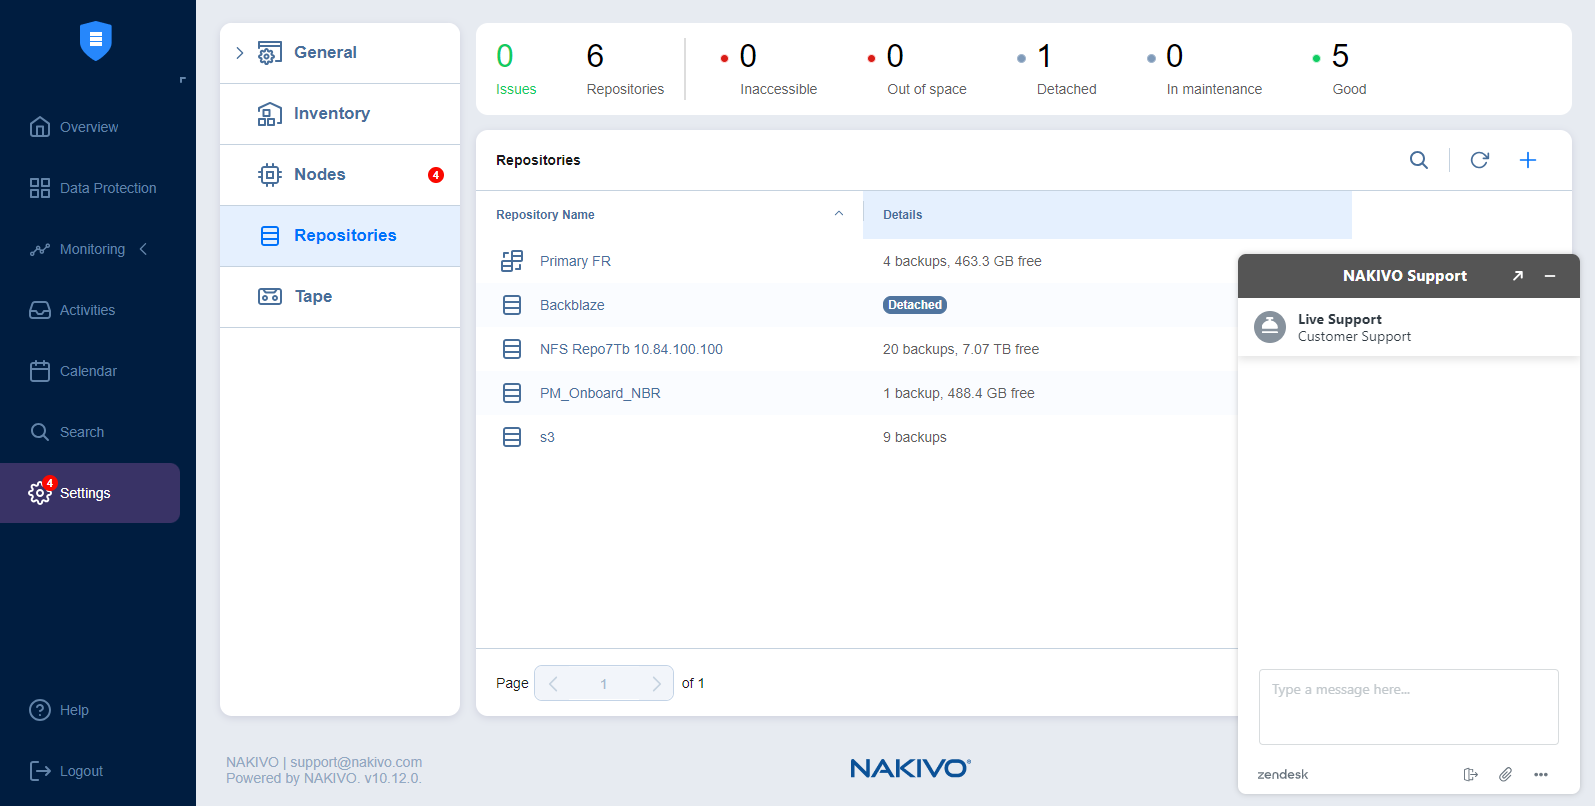1595x806 pixels.
Task: Add a new repository with plus icon
Action: coord(1527,160)
